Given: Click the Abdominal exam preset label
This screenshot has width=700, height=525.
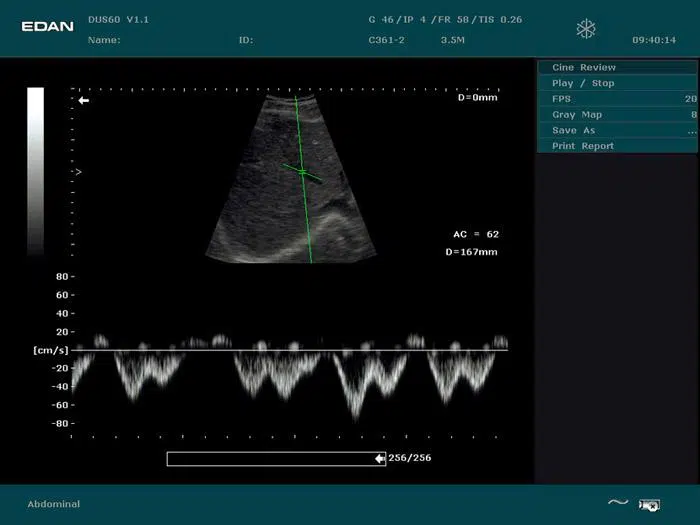Looking at the screenshot, I should 54,504.
